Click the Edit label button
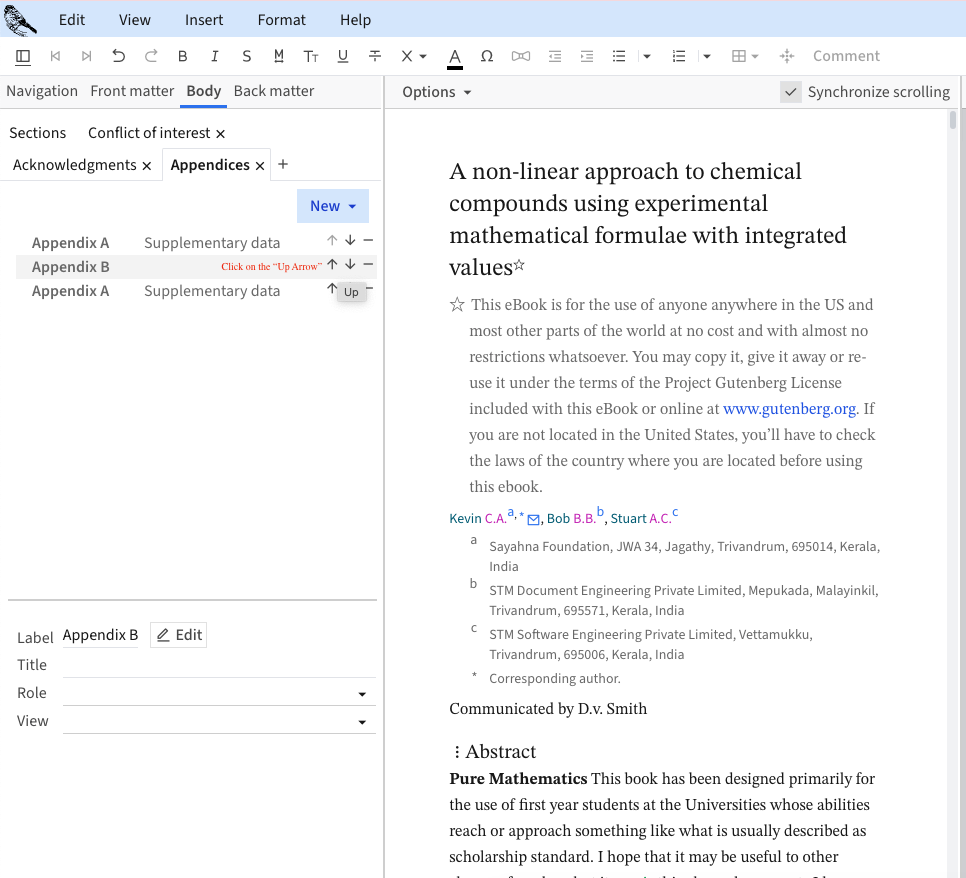Image resolution: width=966 pixels, height=878 pixels. tap(179, 635)
